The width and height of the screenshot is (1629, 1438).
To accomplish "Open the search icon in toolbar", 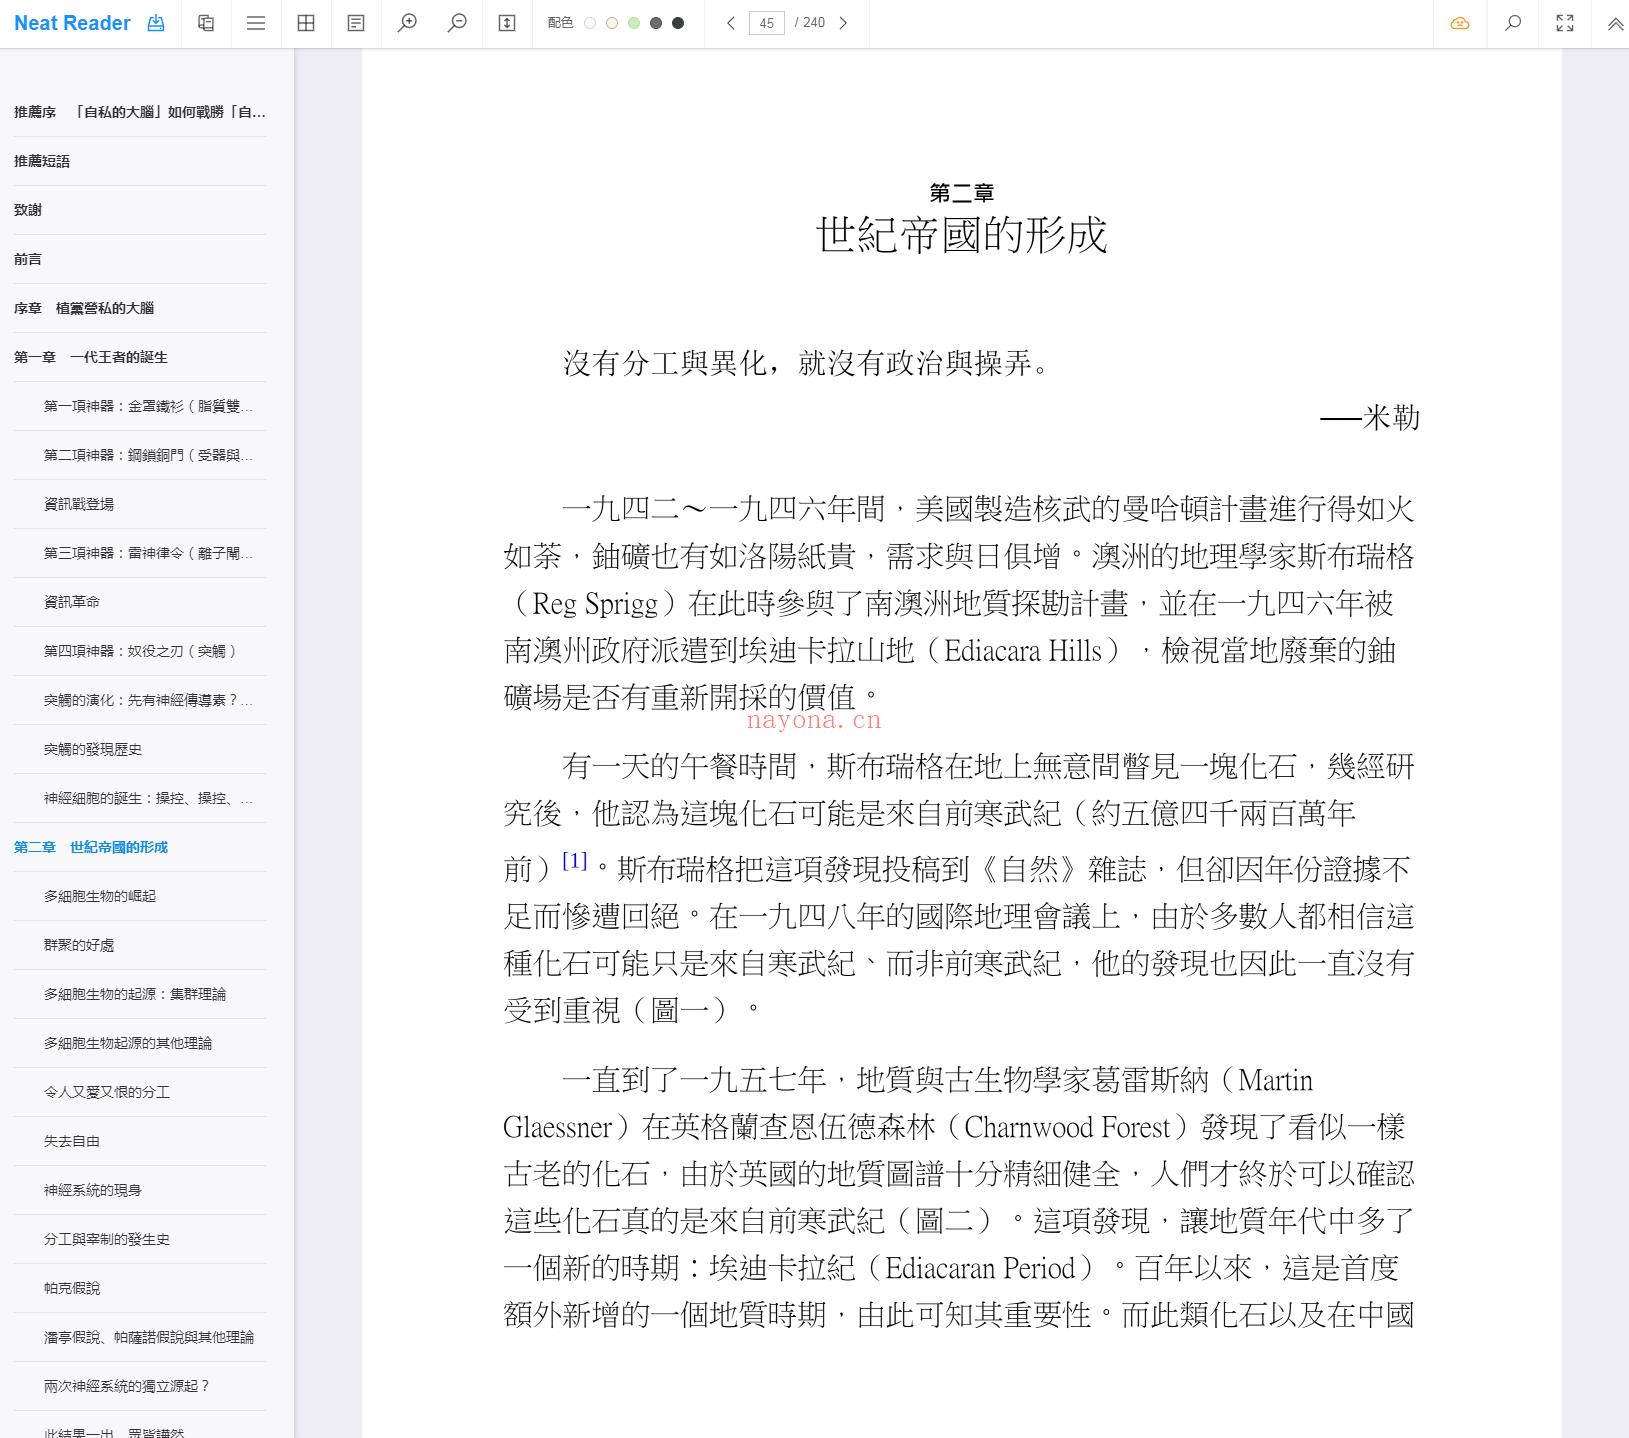I will click(x=1513, y=23).
